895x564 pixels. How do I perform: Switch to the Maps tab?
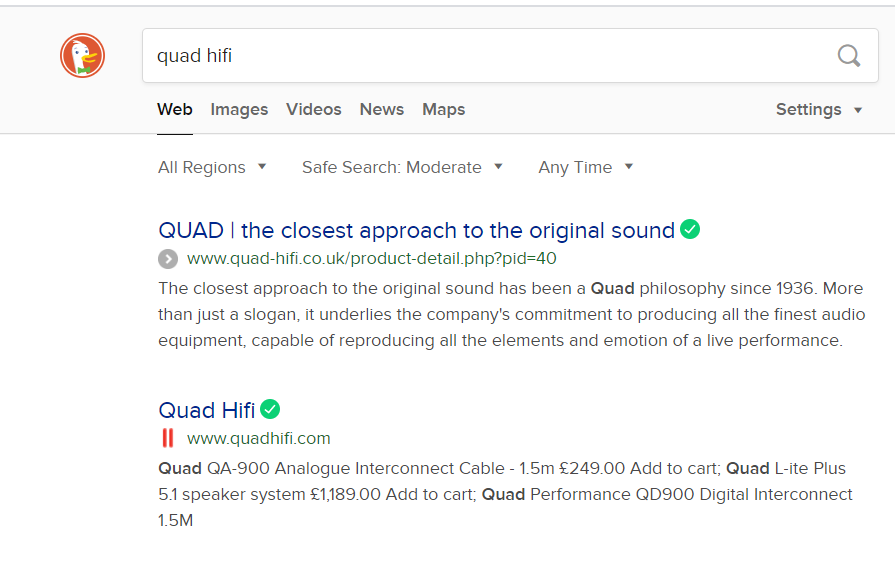coord(444,109)
